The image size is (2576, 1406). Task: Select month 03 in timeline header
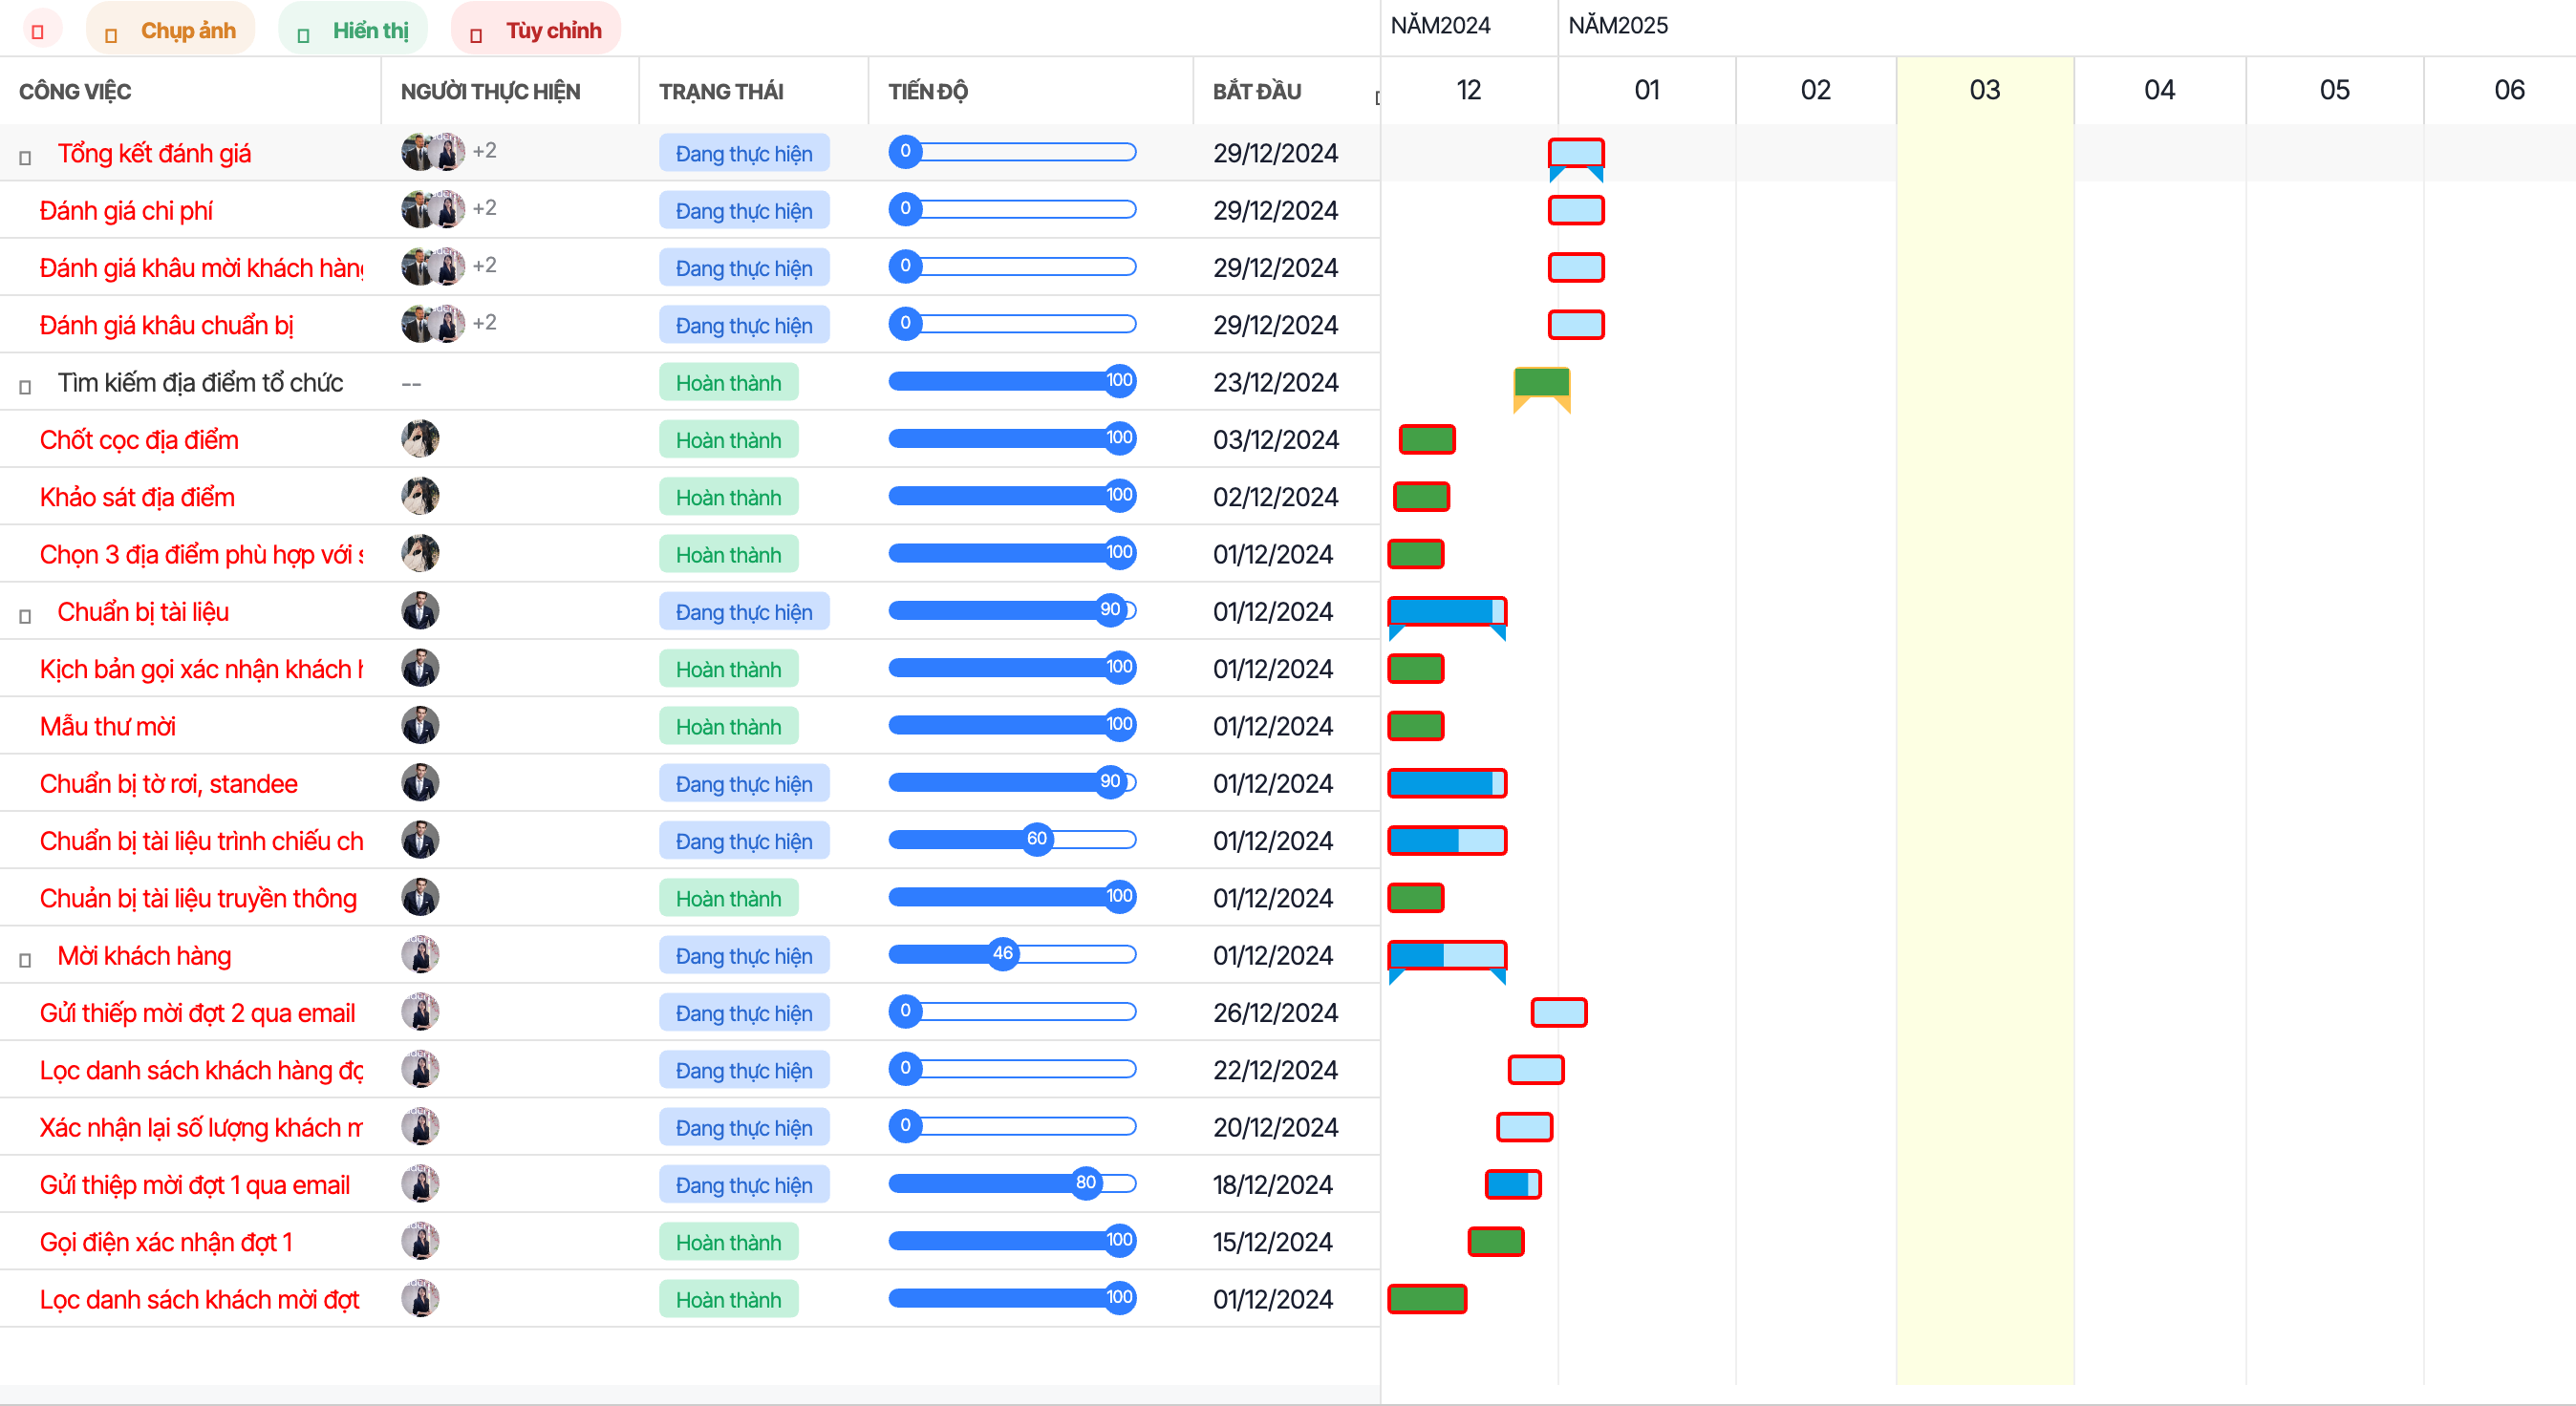pos(1985,90)
